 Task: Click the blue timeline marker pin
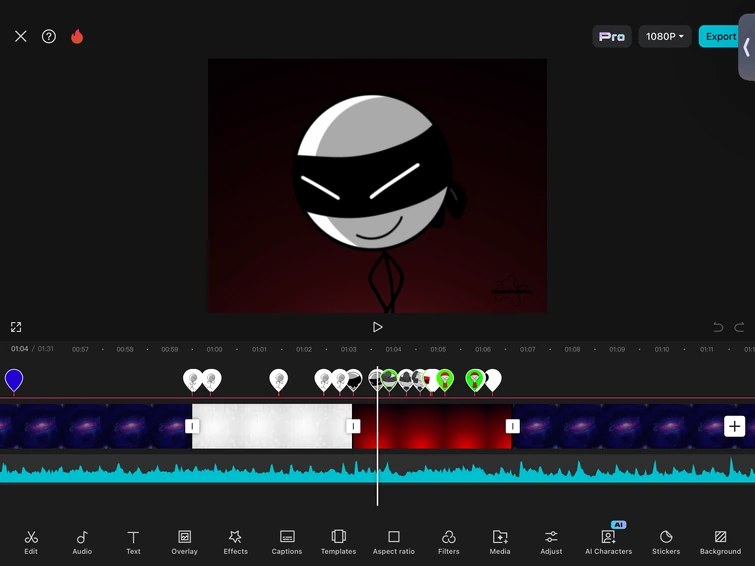point(14,380)
